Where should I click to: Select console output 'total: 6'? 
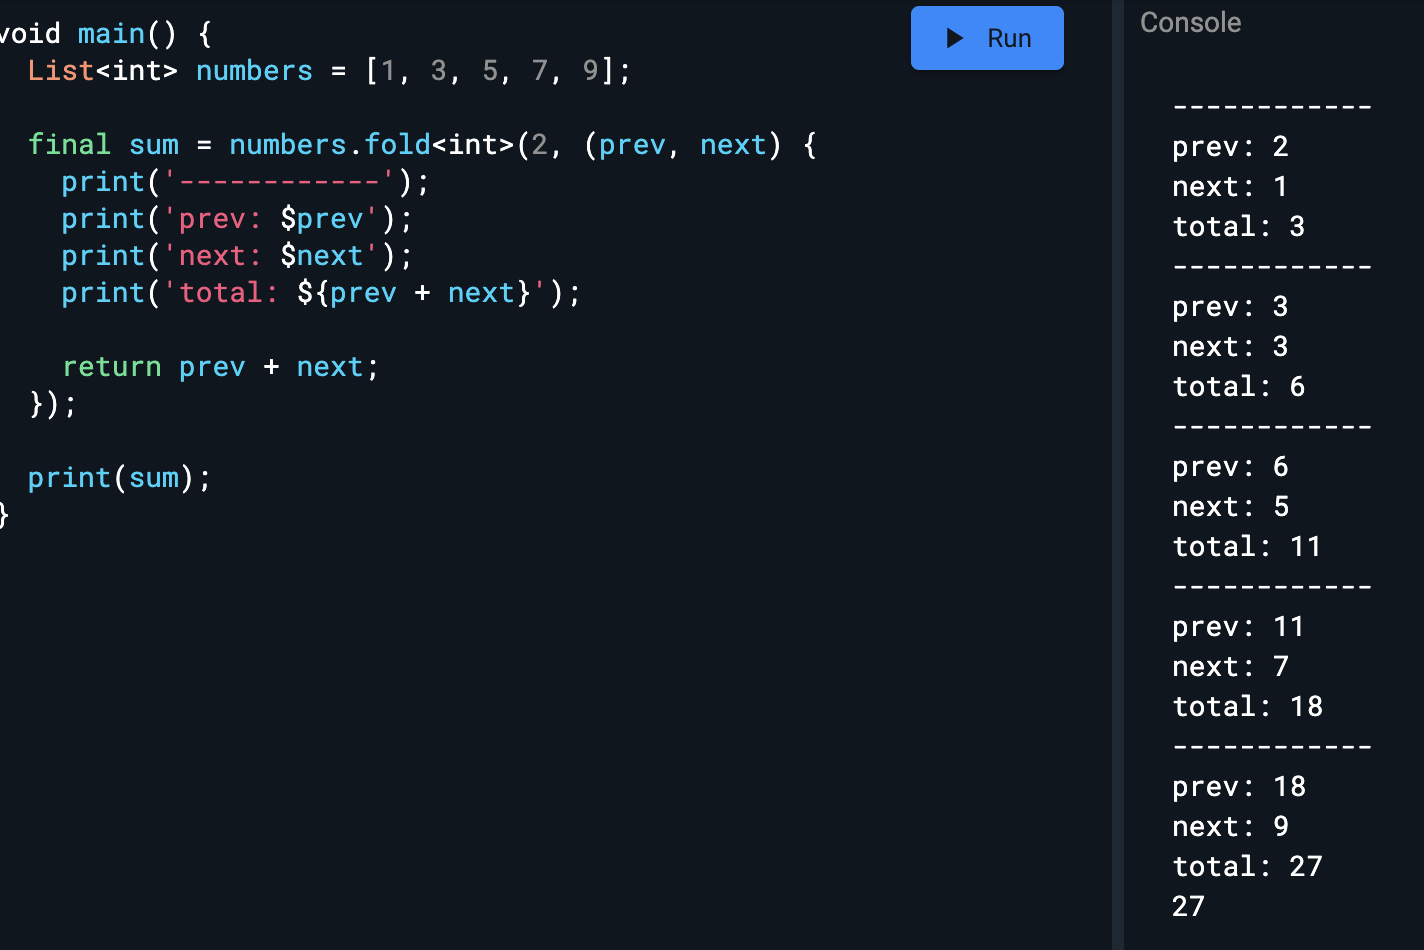tap(1239, 387)
